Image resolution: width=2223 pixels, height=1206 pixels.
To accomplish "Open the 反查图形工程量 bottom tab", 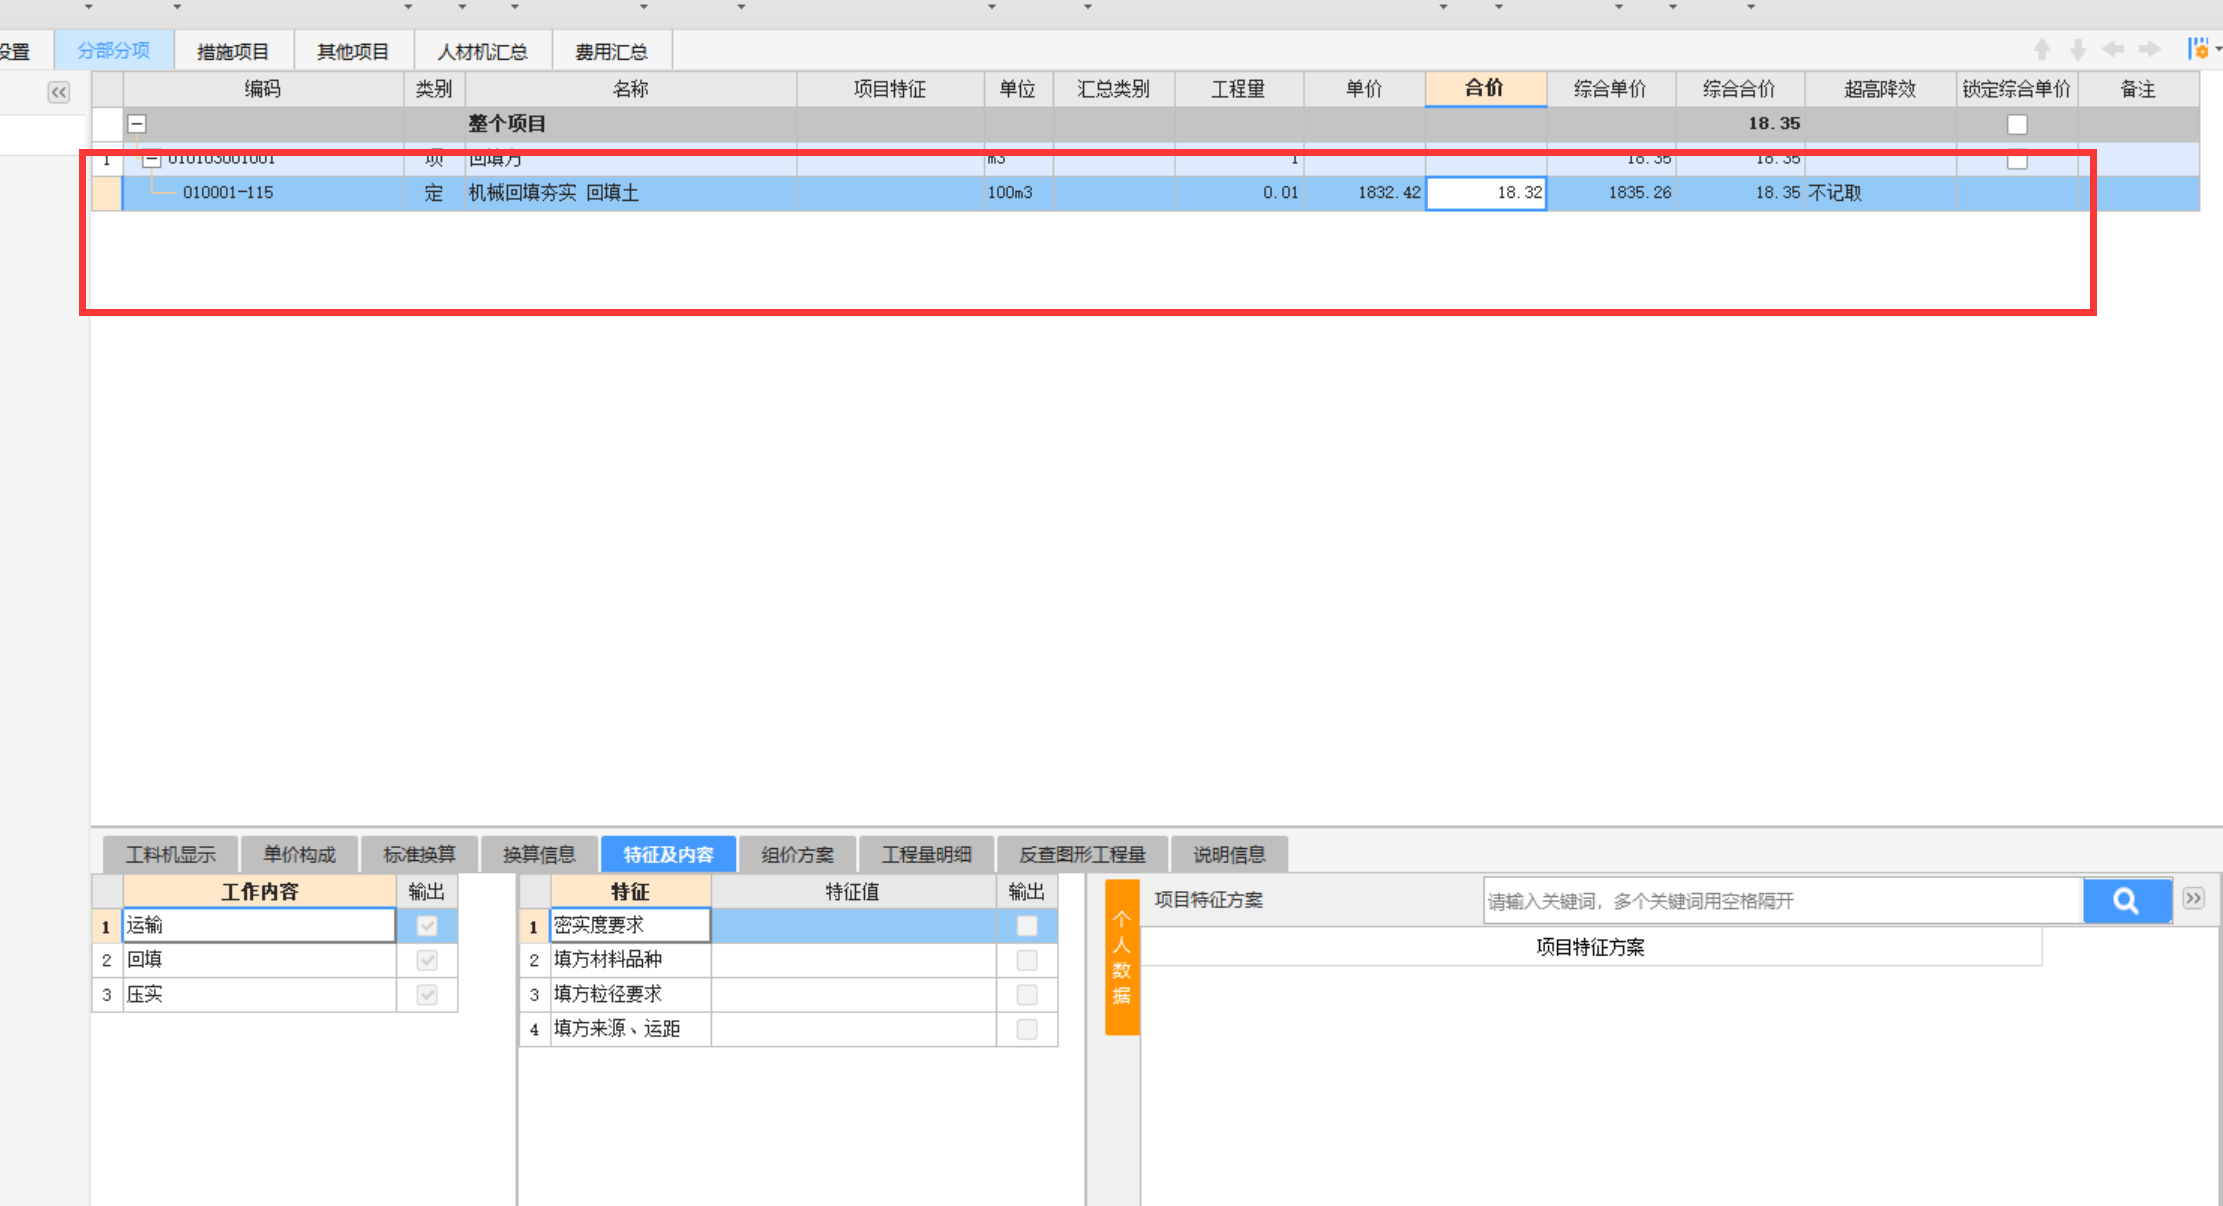I will click(x=1082, y=855).
